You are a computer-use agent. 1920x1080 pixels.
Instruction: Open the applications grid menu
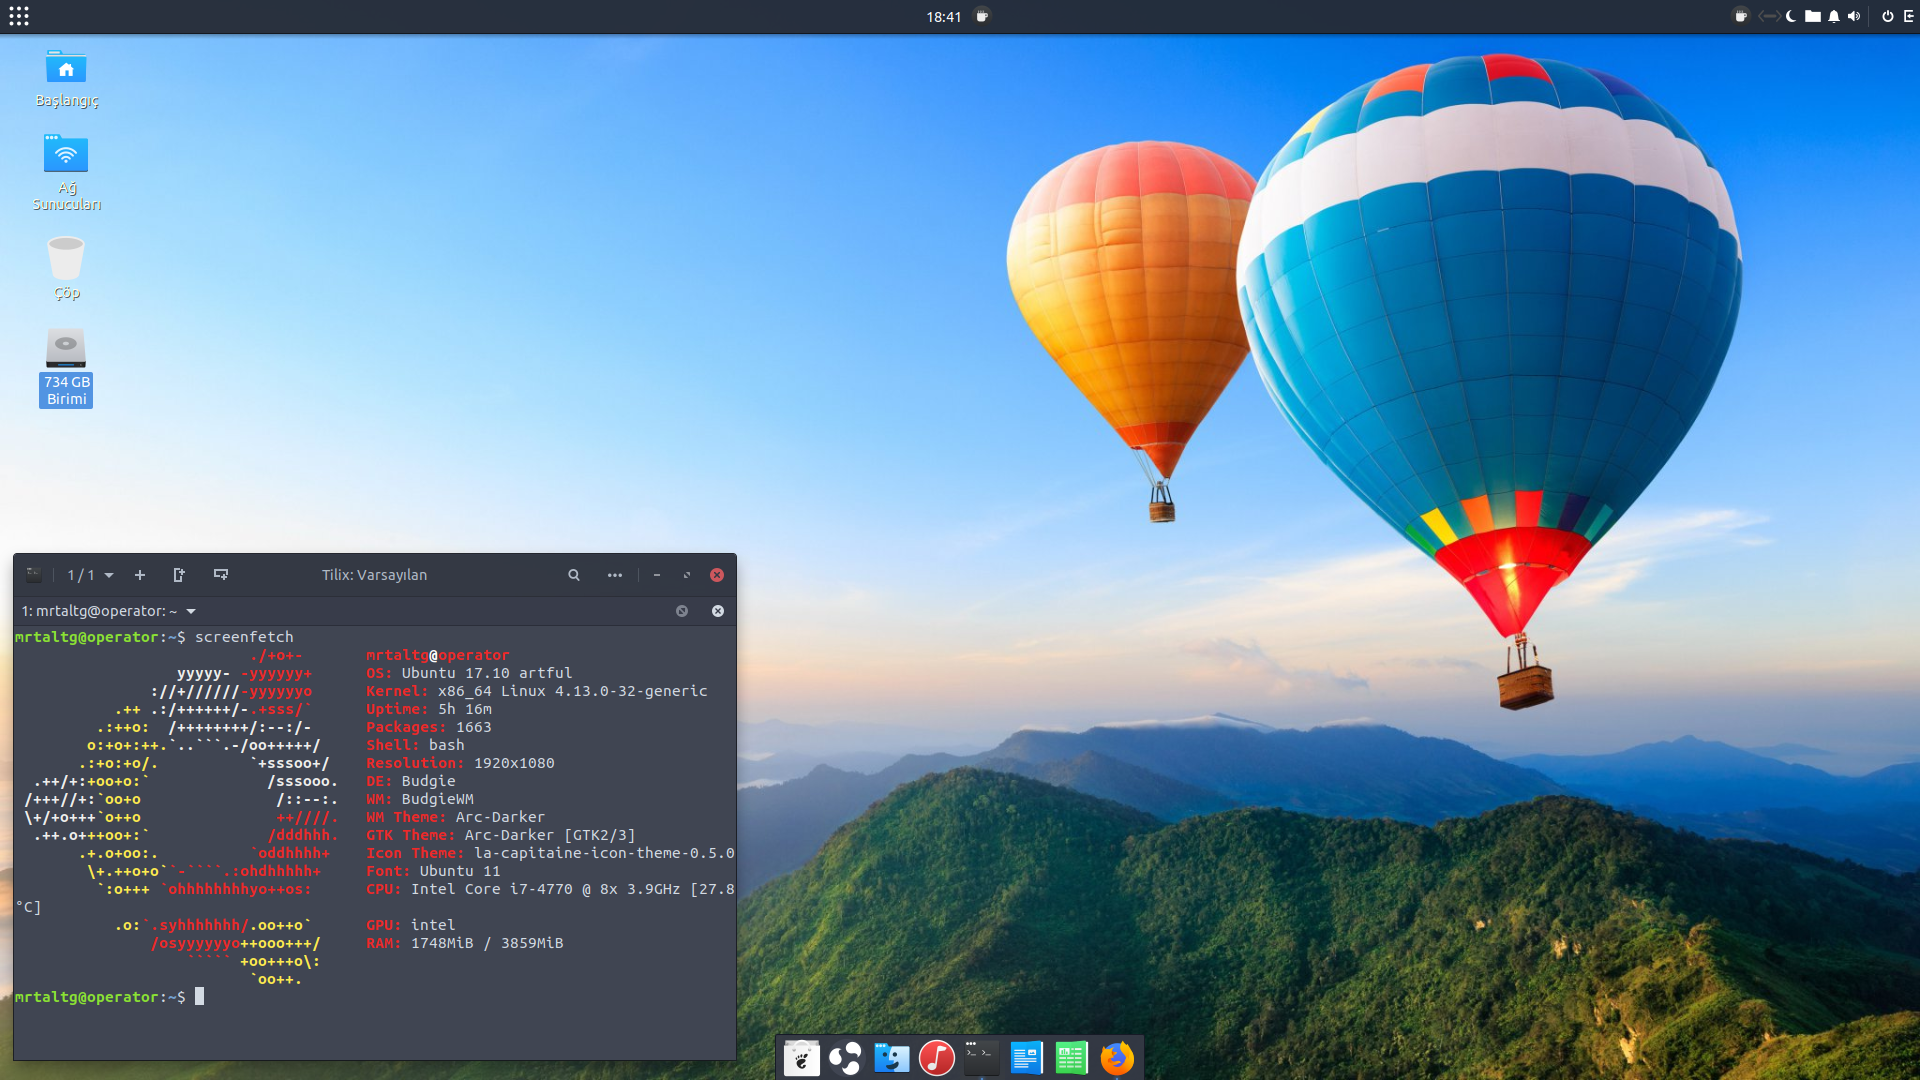(x=19, y=16)
